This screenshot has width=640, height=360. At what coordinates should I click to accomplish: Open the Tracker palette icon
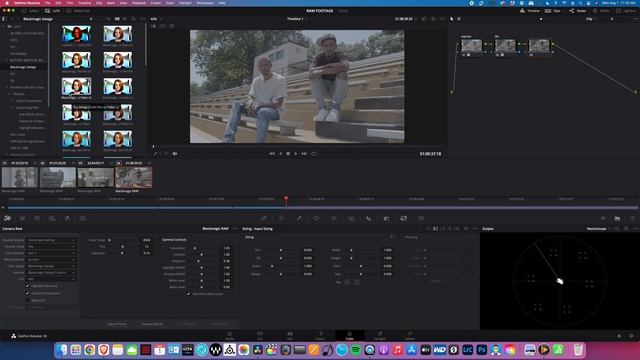(333, 219)
